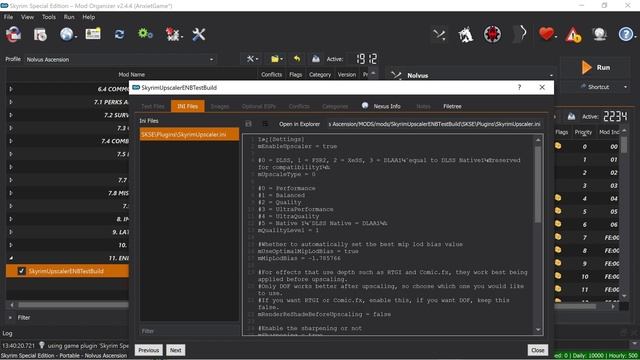The image size is (640, 360).
Task: Click Create Backup icon beside mod Active counter
Action: [x=316, y=59]
